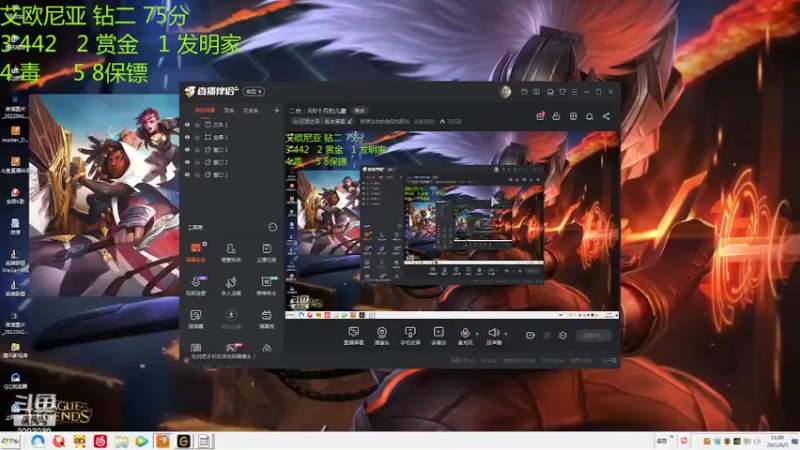
Task: Expand the toolbox more options circle
Action: point(272,227)
